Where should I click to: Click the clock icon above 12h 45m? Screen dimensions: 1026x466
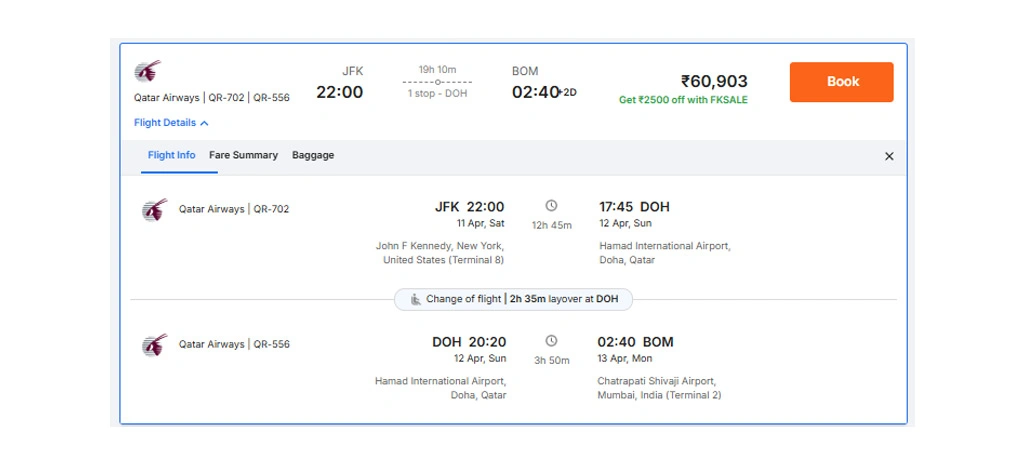(x=552, y=206)
